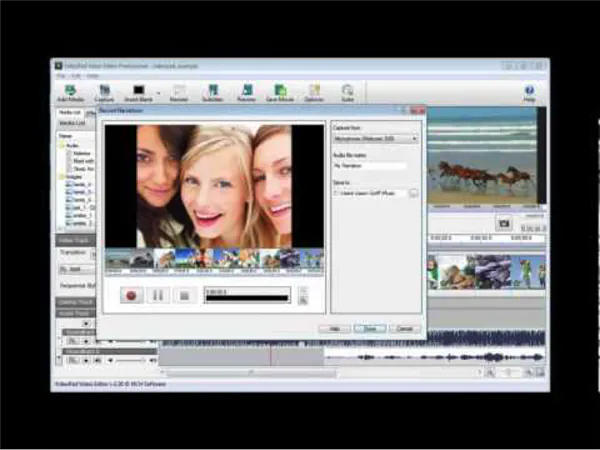The image size is (600, 450).
Task: Click the Audio file name field
Action: tap(370, 166)
